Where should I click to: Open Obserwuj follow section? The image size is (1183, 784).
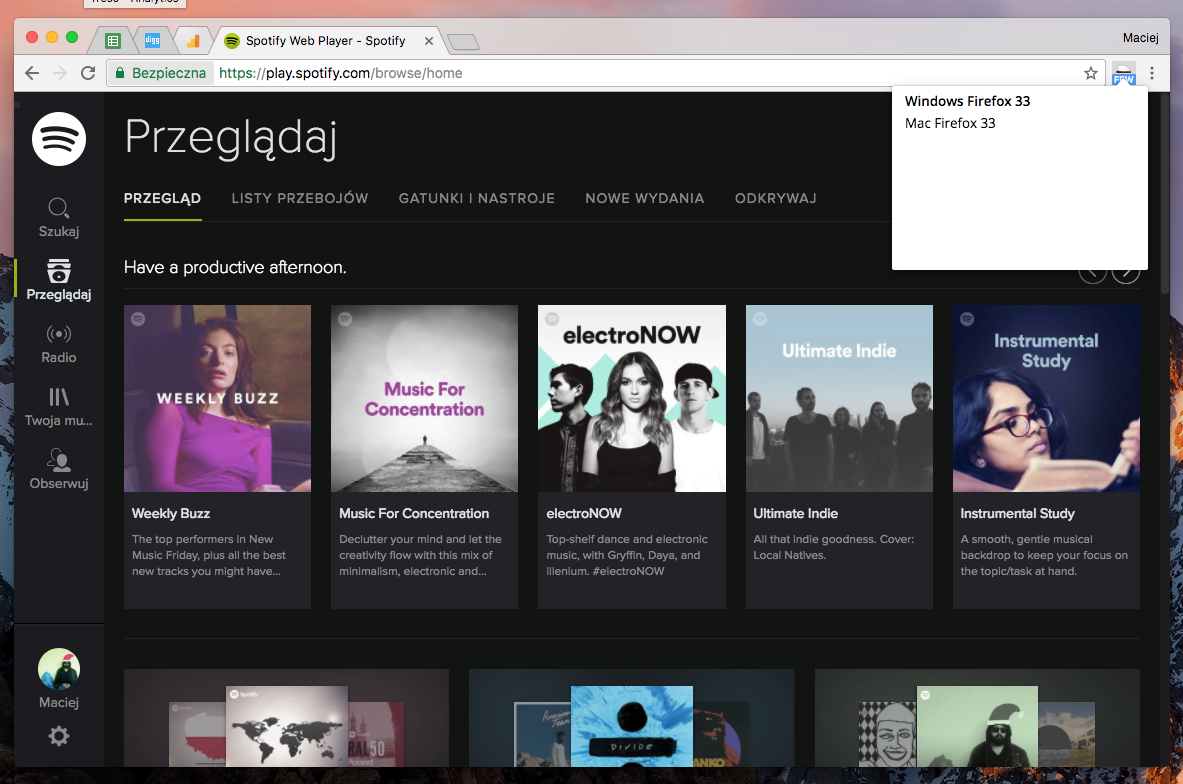[59, 469]
